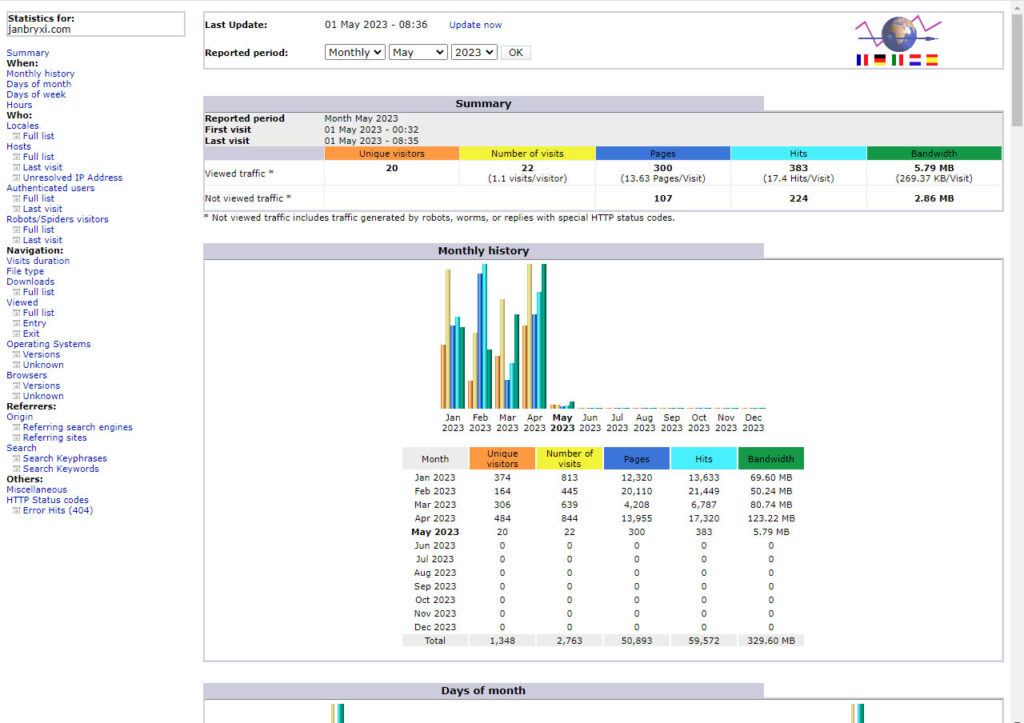The width and height of the screenshot is (1024, 723).
Task: Open the Monthly period type dropdown
Action: [x=355, y=53]
